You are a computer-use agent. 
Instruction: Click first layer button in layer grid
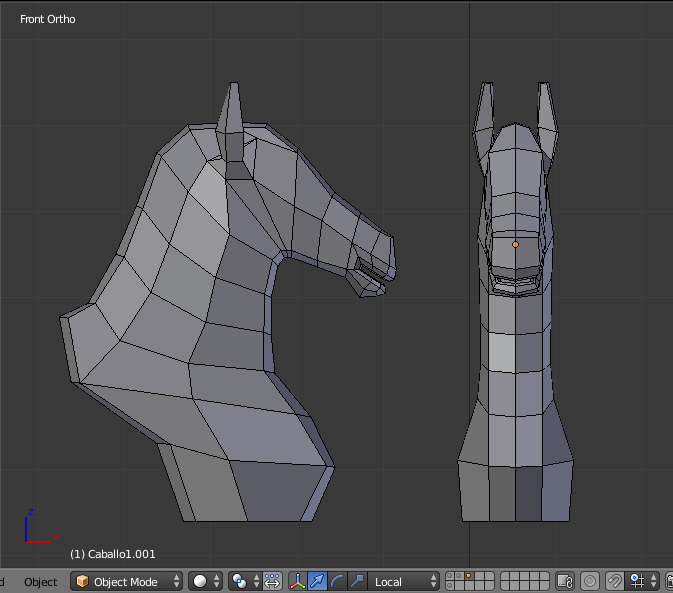[452, 576]
